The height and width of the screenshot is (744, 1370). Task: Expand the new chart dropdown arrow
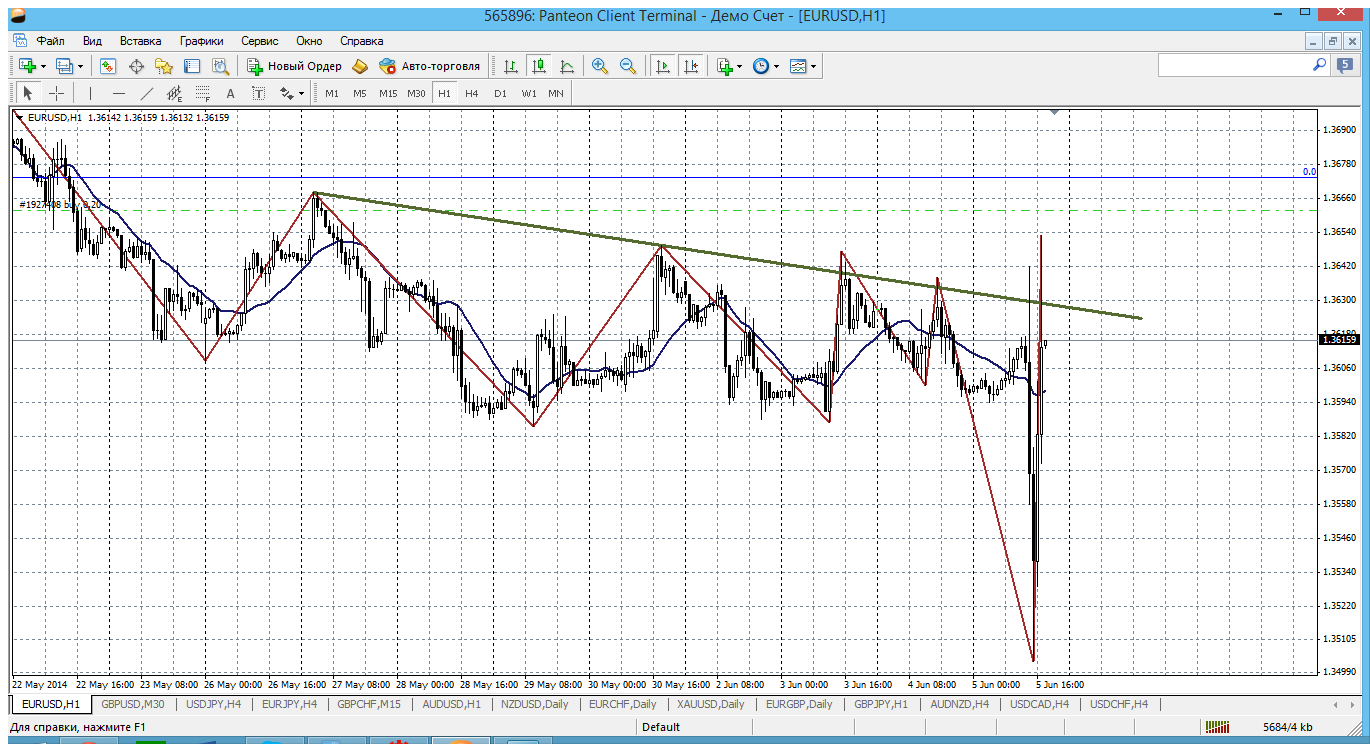[43, 66]
